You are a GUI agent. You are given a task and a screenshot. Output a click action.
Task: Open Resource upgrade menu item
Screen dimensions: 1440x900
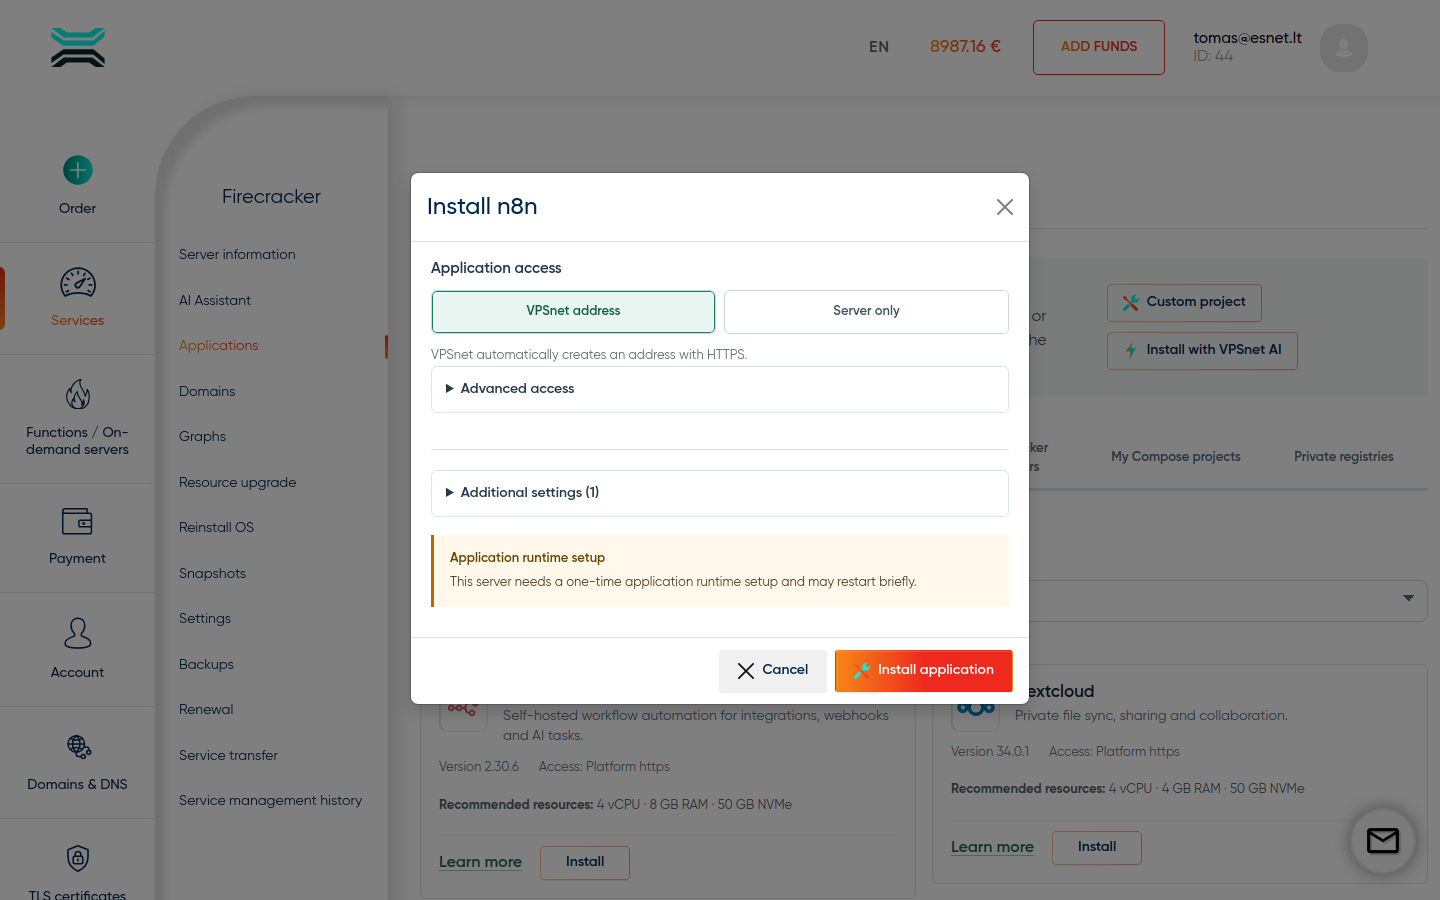(238, 483)
